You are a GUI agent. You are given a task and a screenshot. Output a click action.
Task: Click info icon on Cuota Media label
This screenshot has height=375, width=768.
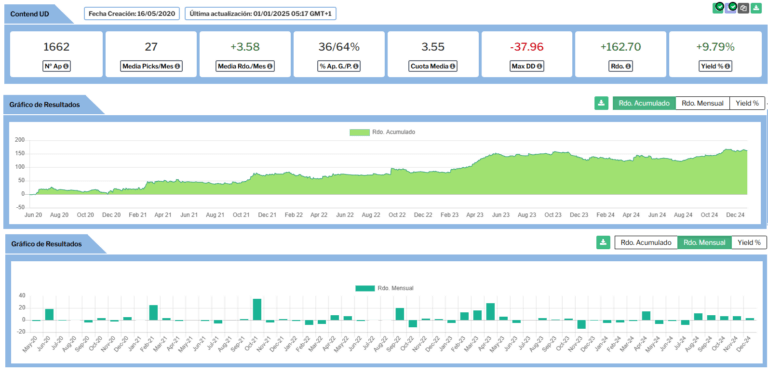pyautogui.click(x=452, y=66)
